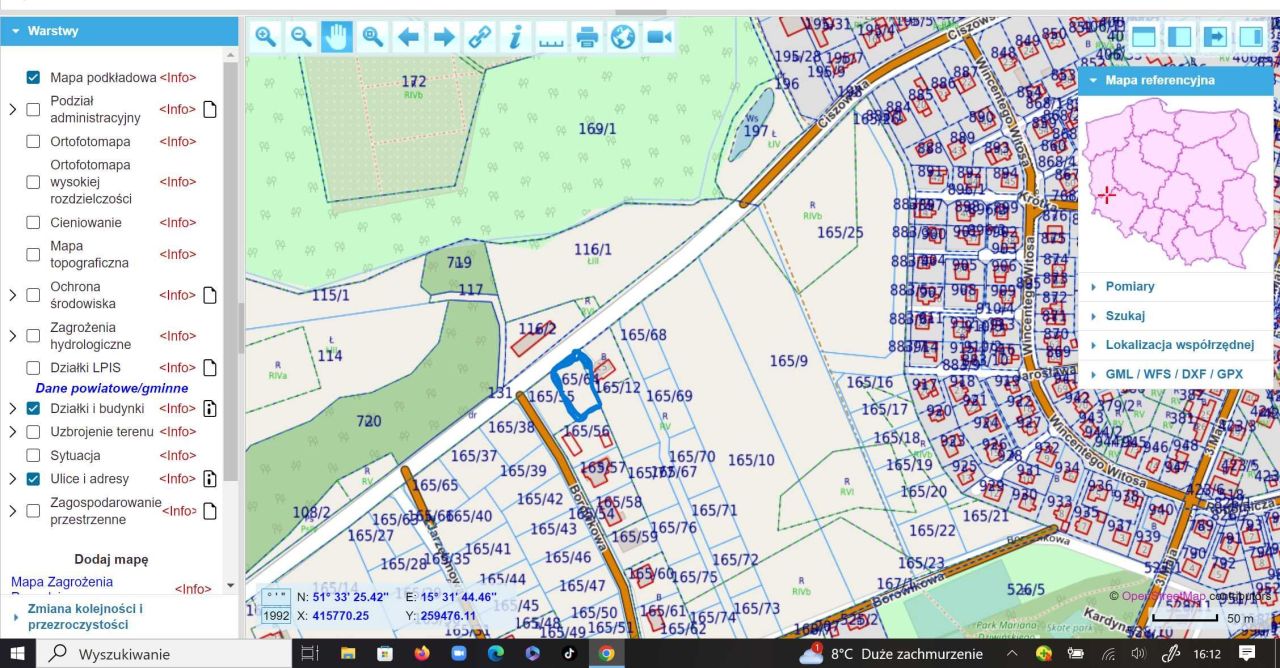Expand the Podział administracyjny layer tree
Viewport: 1280px width, 668px height.
12,109
